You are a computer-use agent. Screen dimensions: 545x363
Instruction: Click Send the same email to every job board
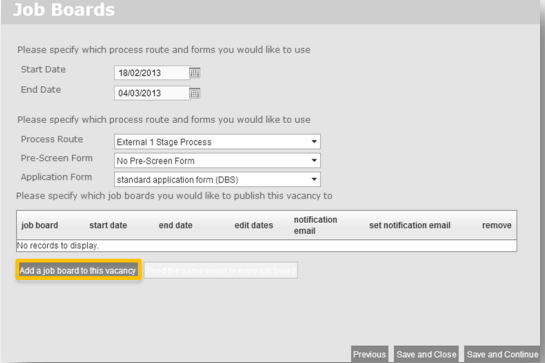point(221,270)
